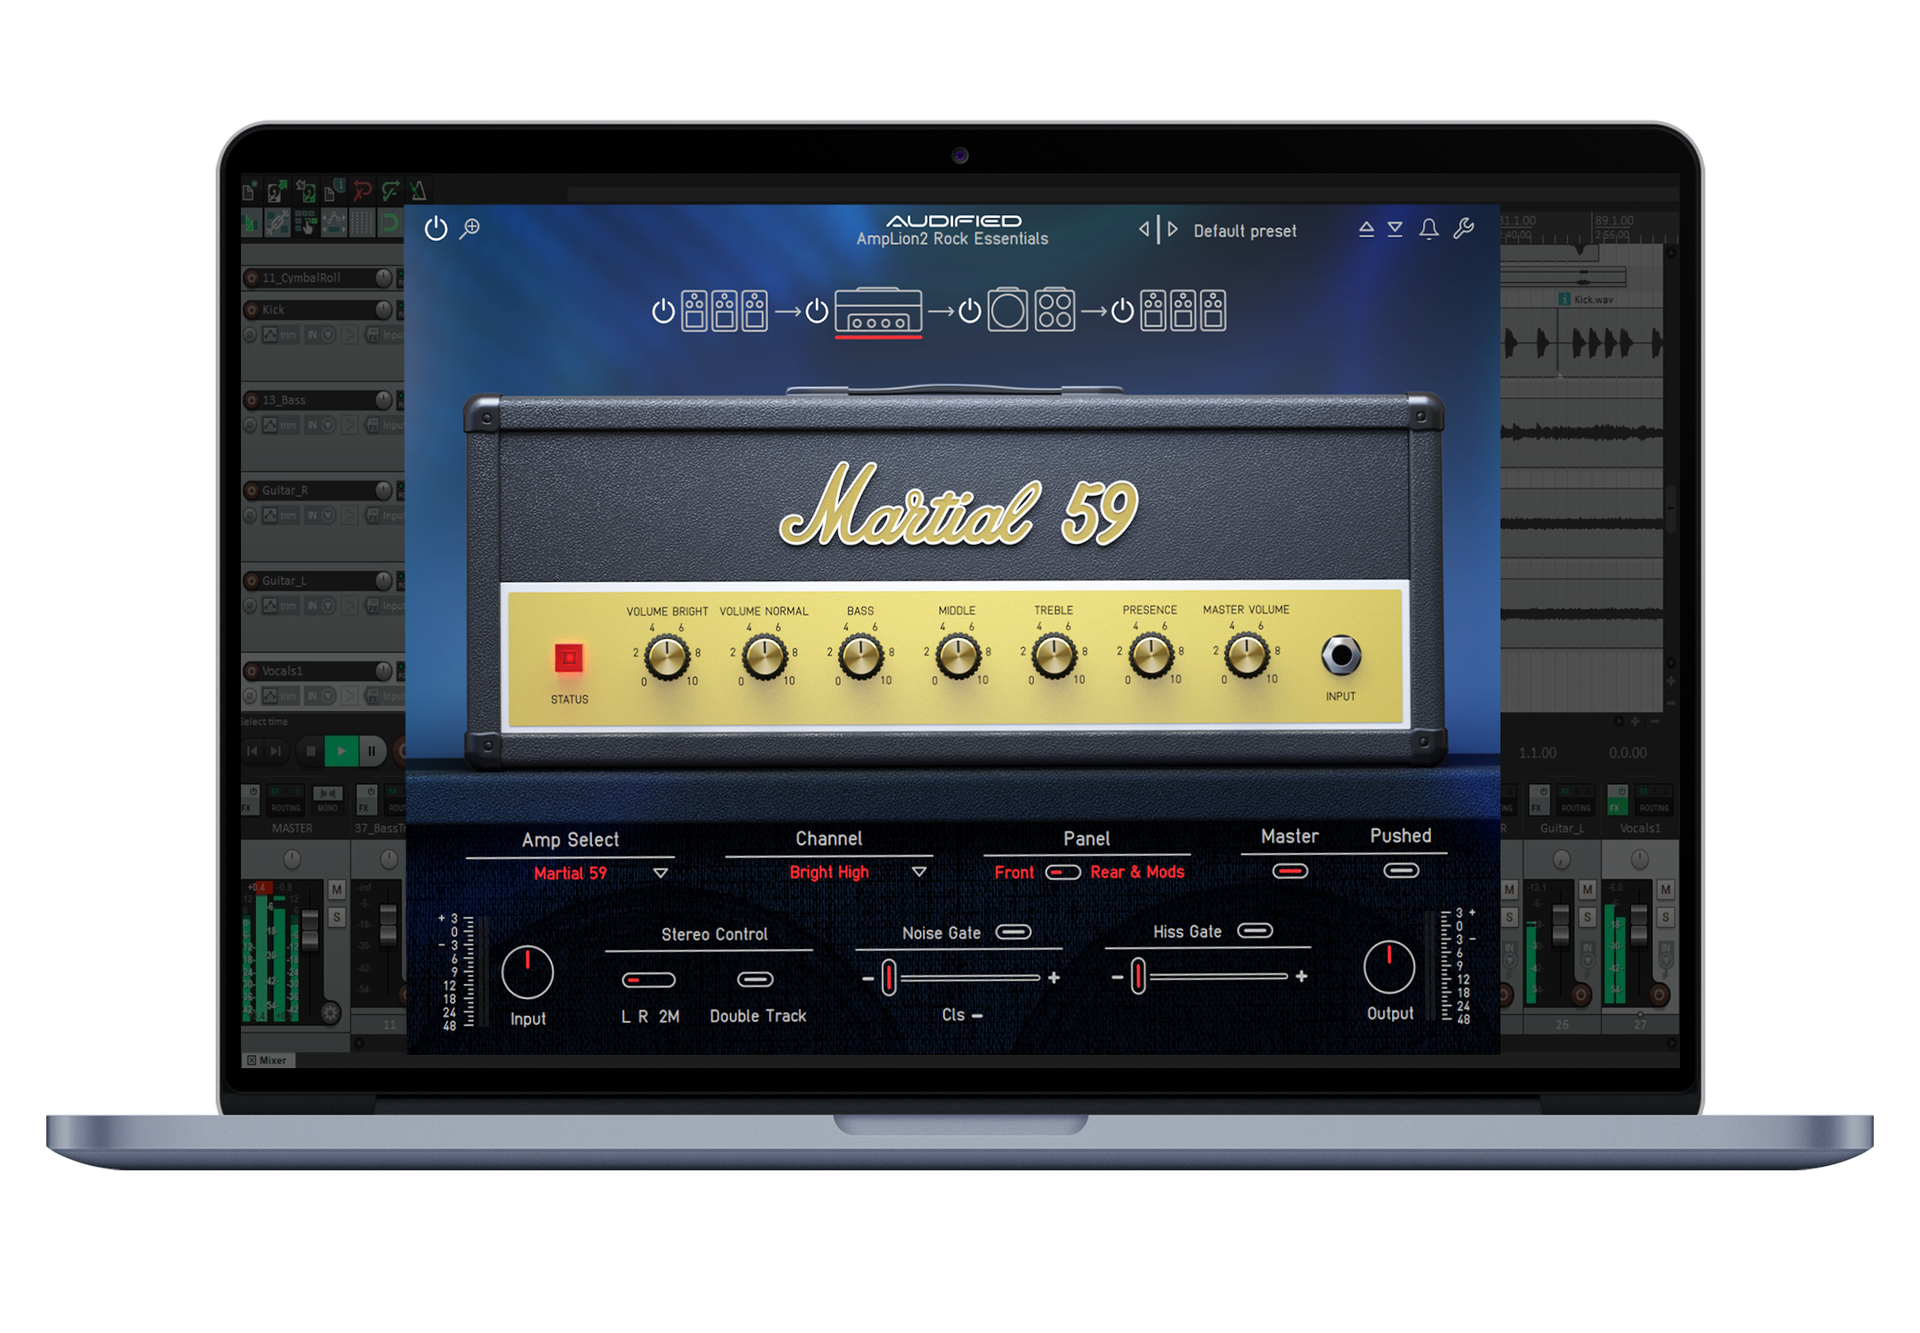Viewport: 1920px width, 1333px height.
Task: Toggle the Double Track switch
Action: [x=755, y=979]
